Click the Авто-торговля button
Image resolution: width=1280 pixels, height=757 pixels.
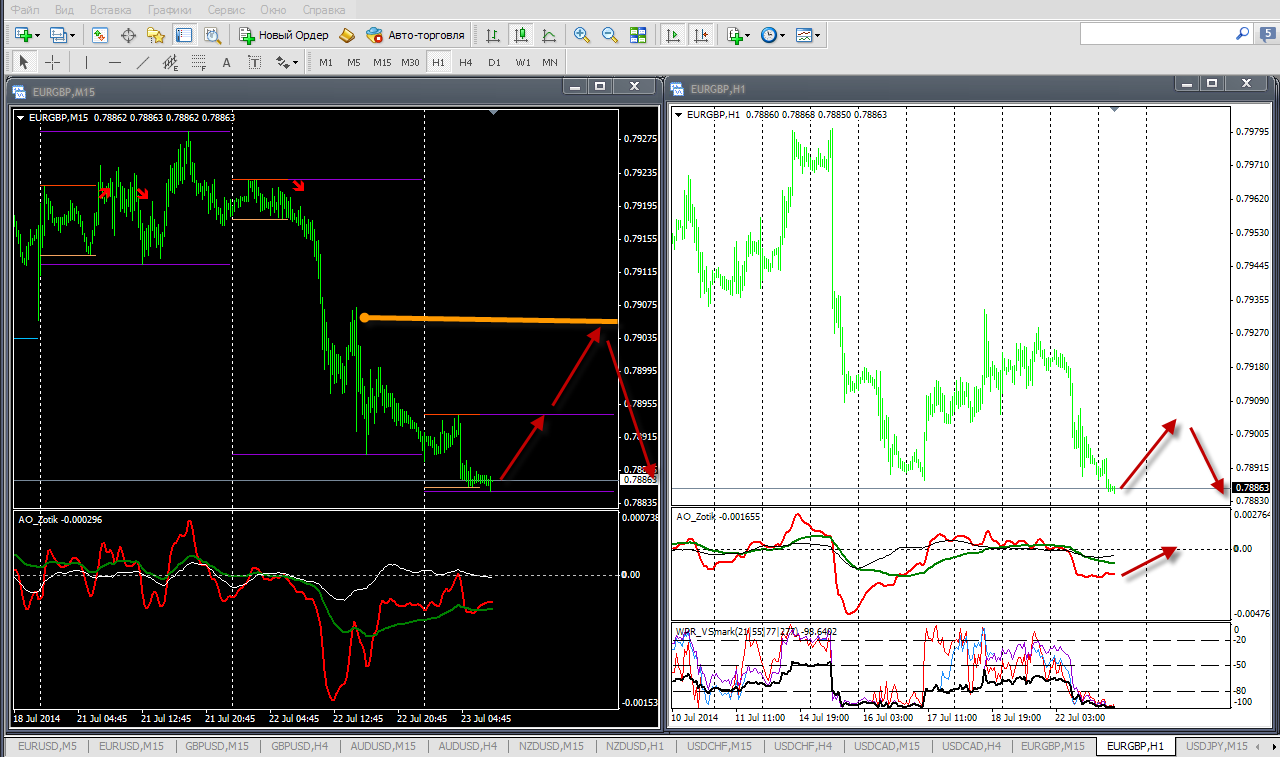click(x=416, y=35)
